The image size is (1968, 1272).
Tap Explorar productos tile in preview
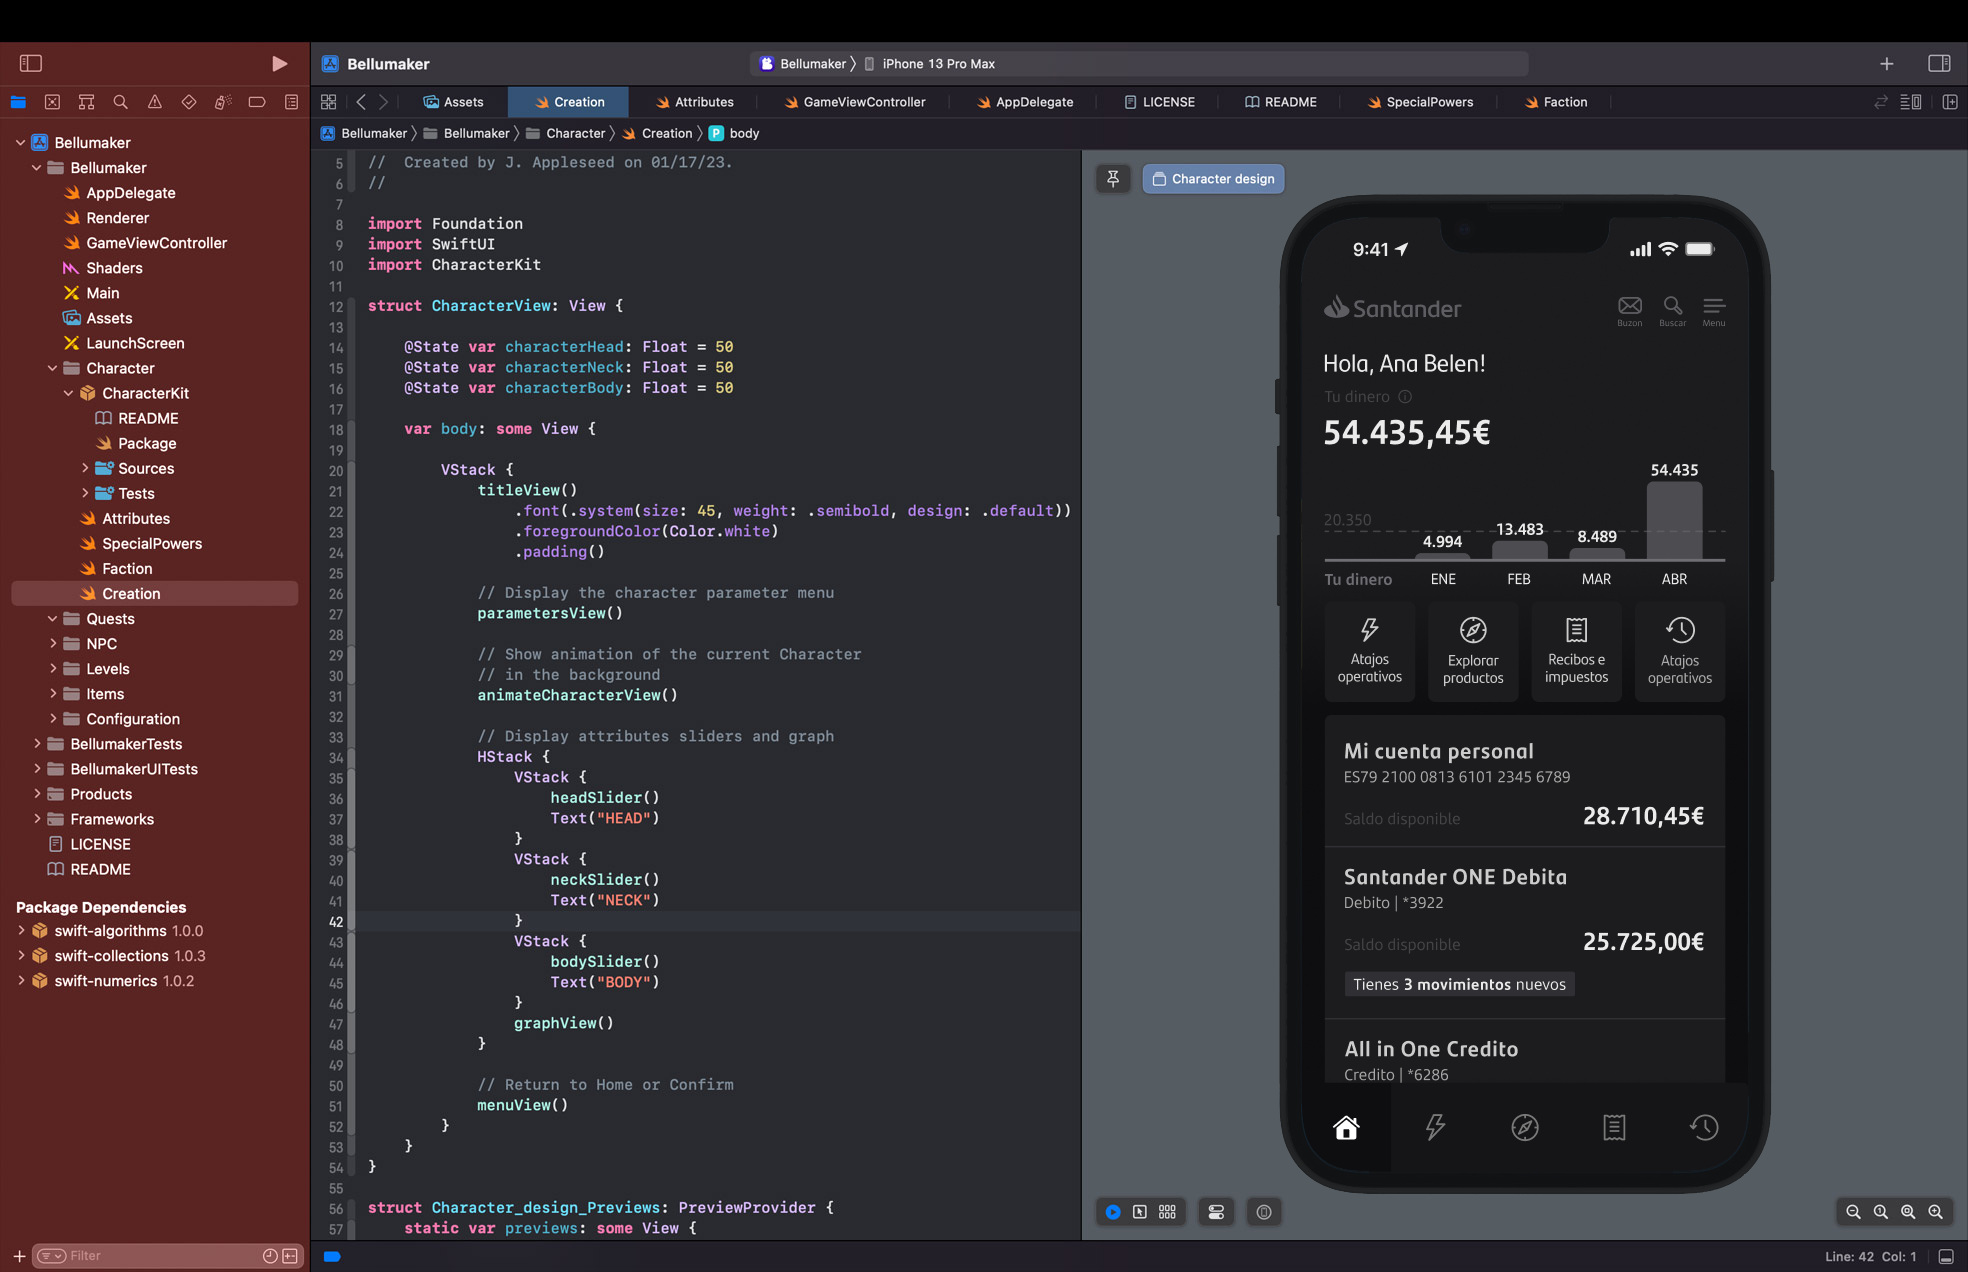pos(1473,653)
